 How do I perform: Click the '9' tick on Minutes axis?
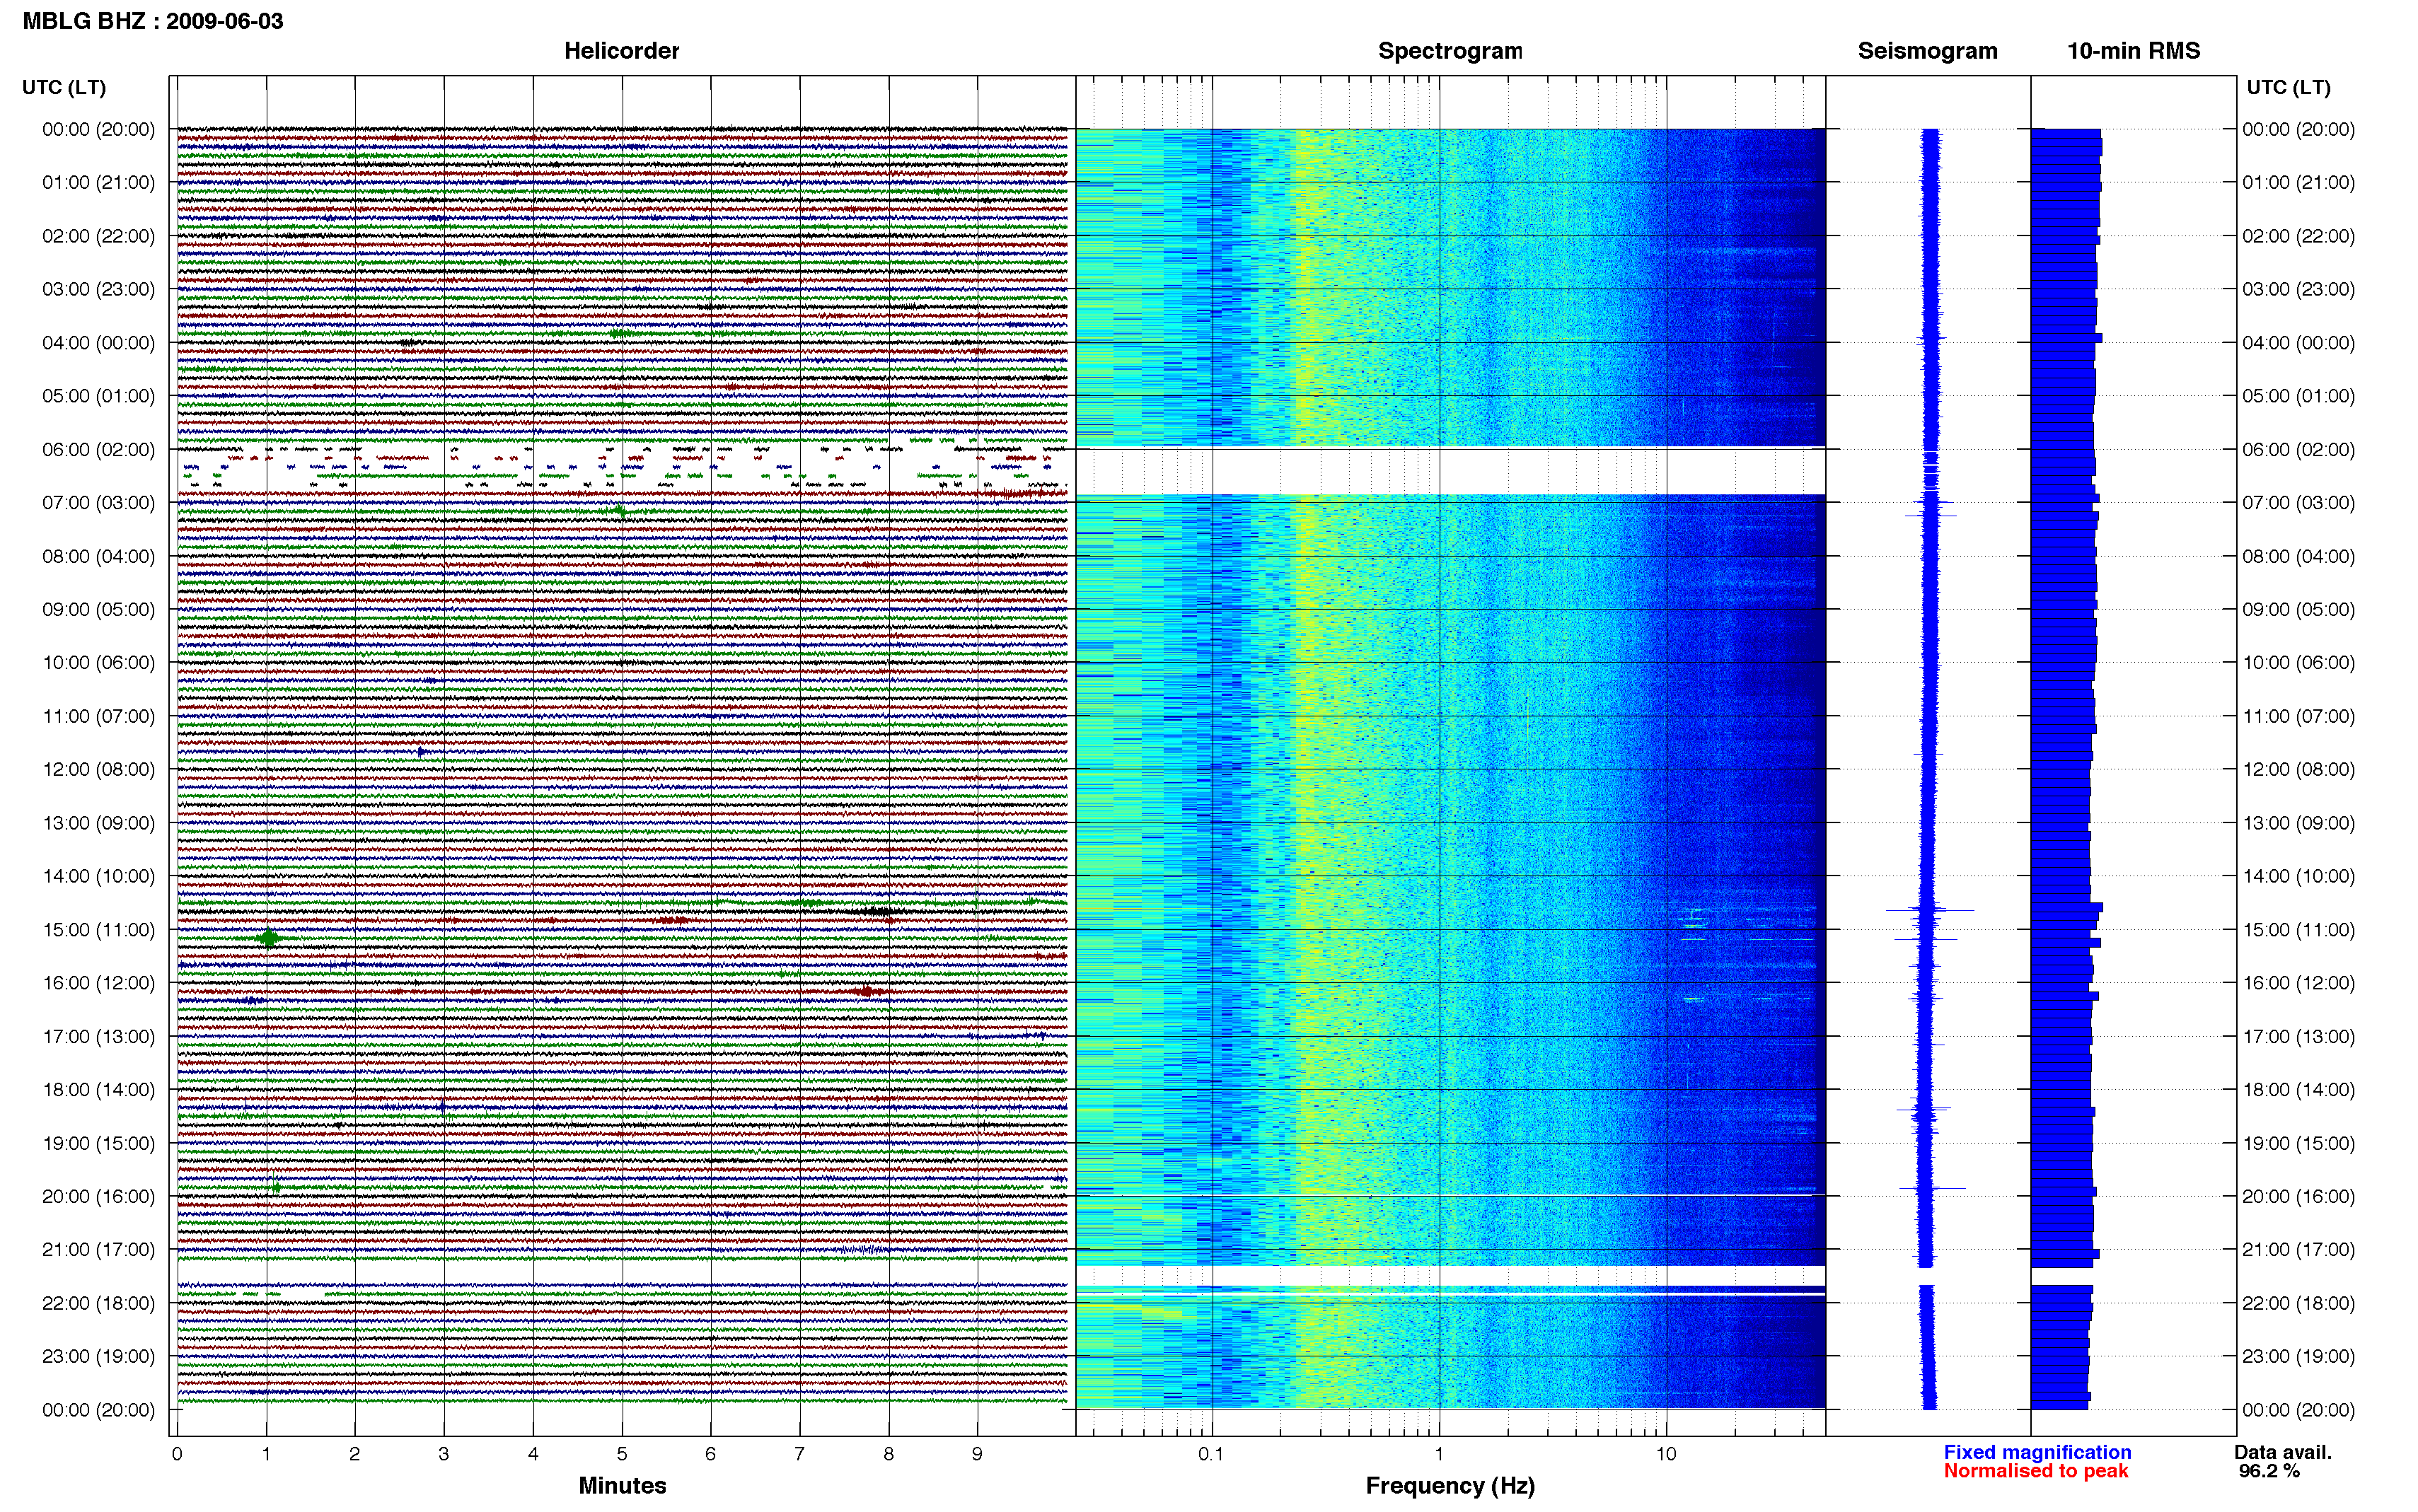pyautogui.click(x=977, y=1454)
